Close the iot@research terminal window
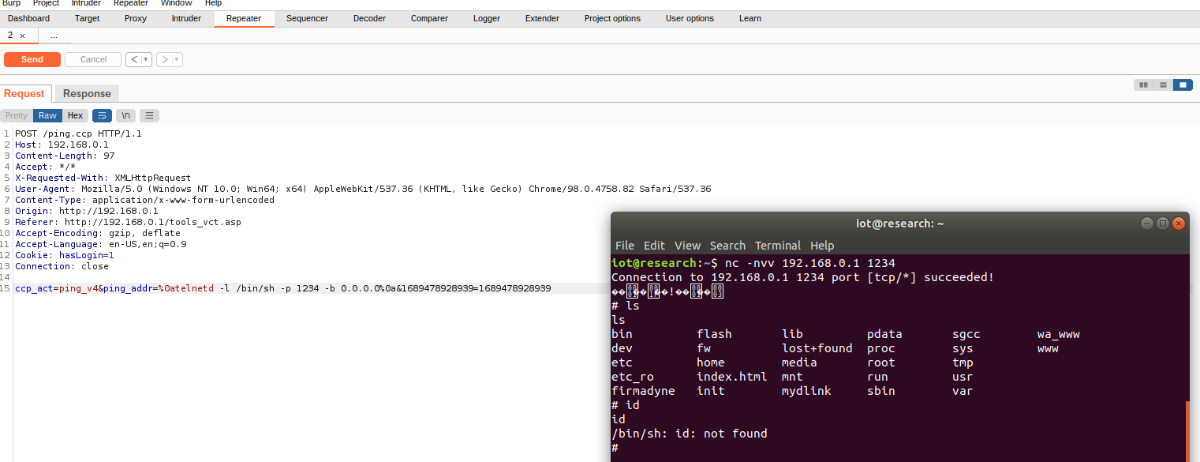Image resolution: width=1200 pixels, height=462 pixels. point(1180,224)
